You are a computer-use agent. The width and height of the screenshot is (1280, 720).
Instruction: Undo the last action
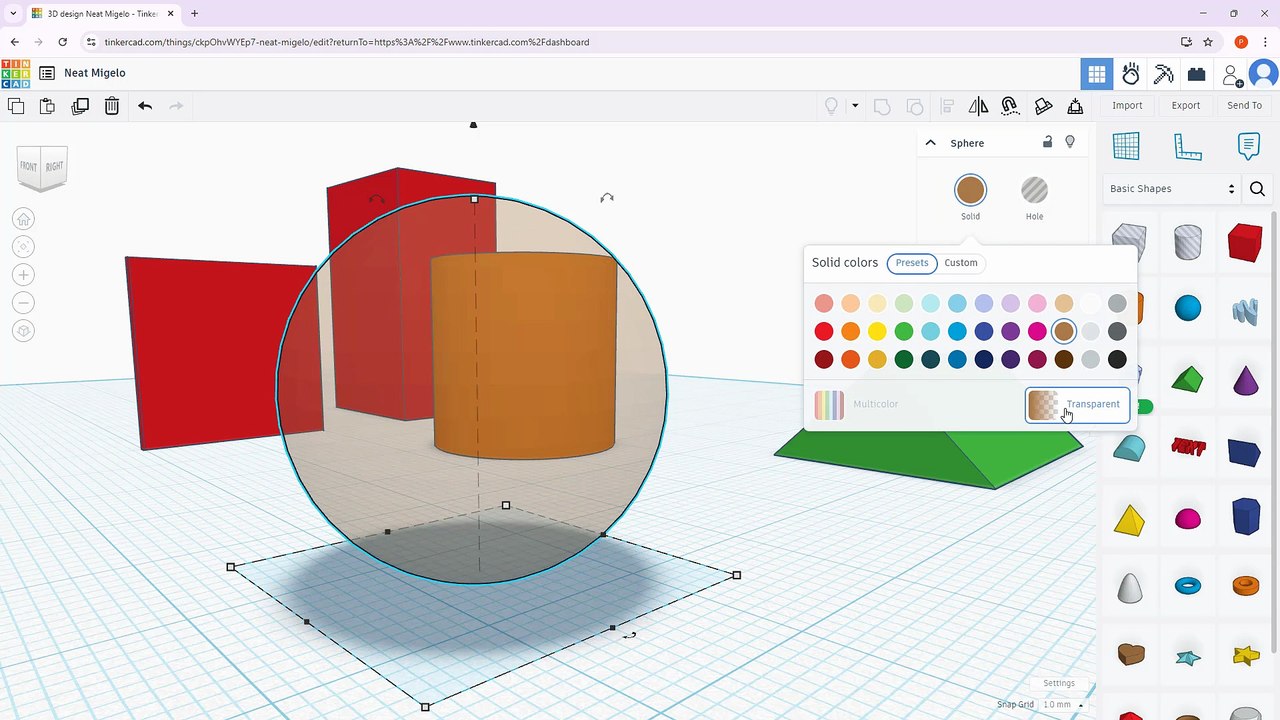[145, 106]
